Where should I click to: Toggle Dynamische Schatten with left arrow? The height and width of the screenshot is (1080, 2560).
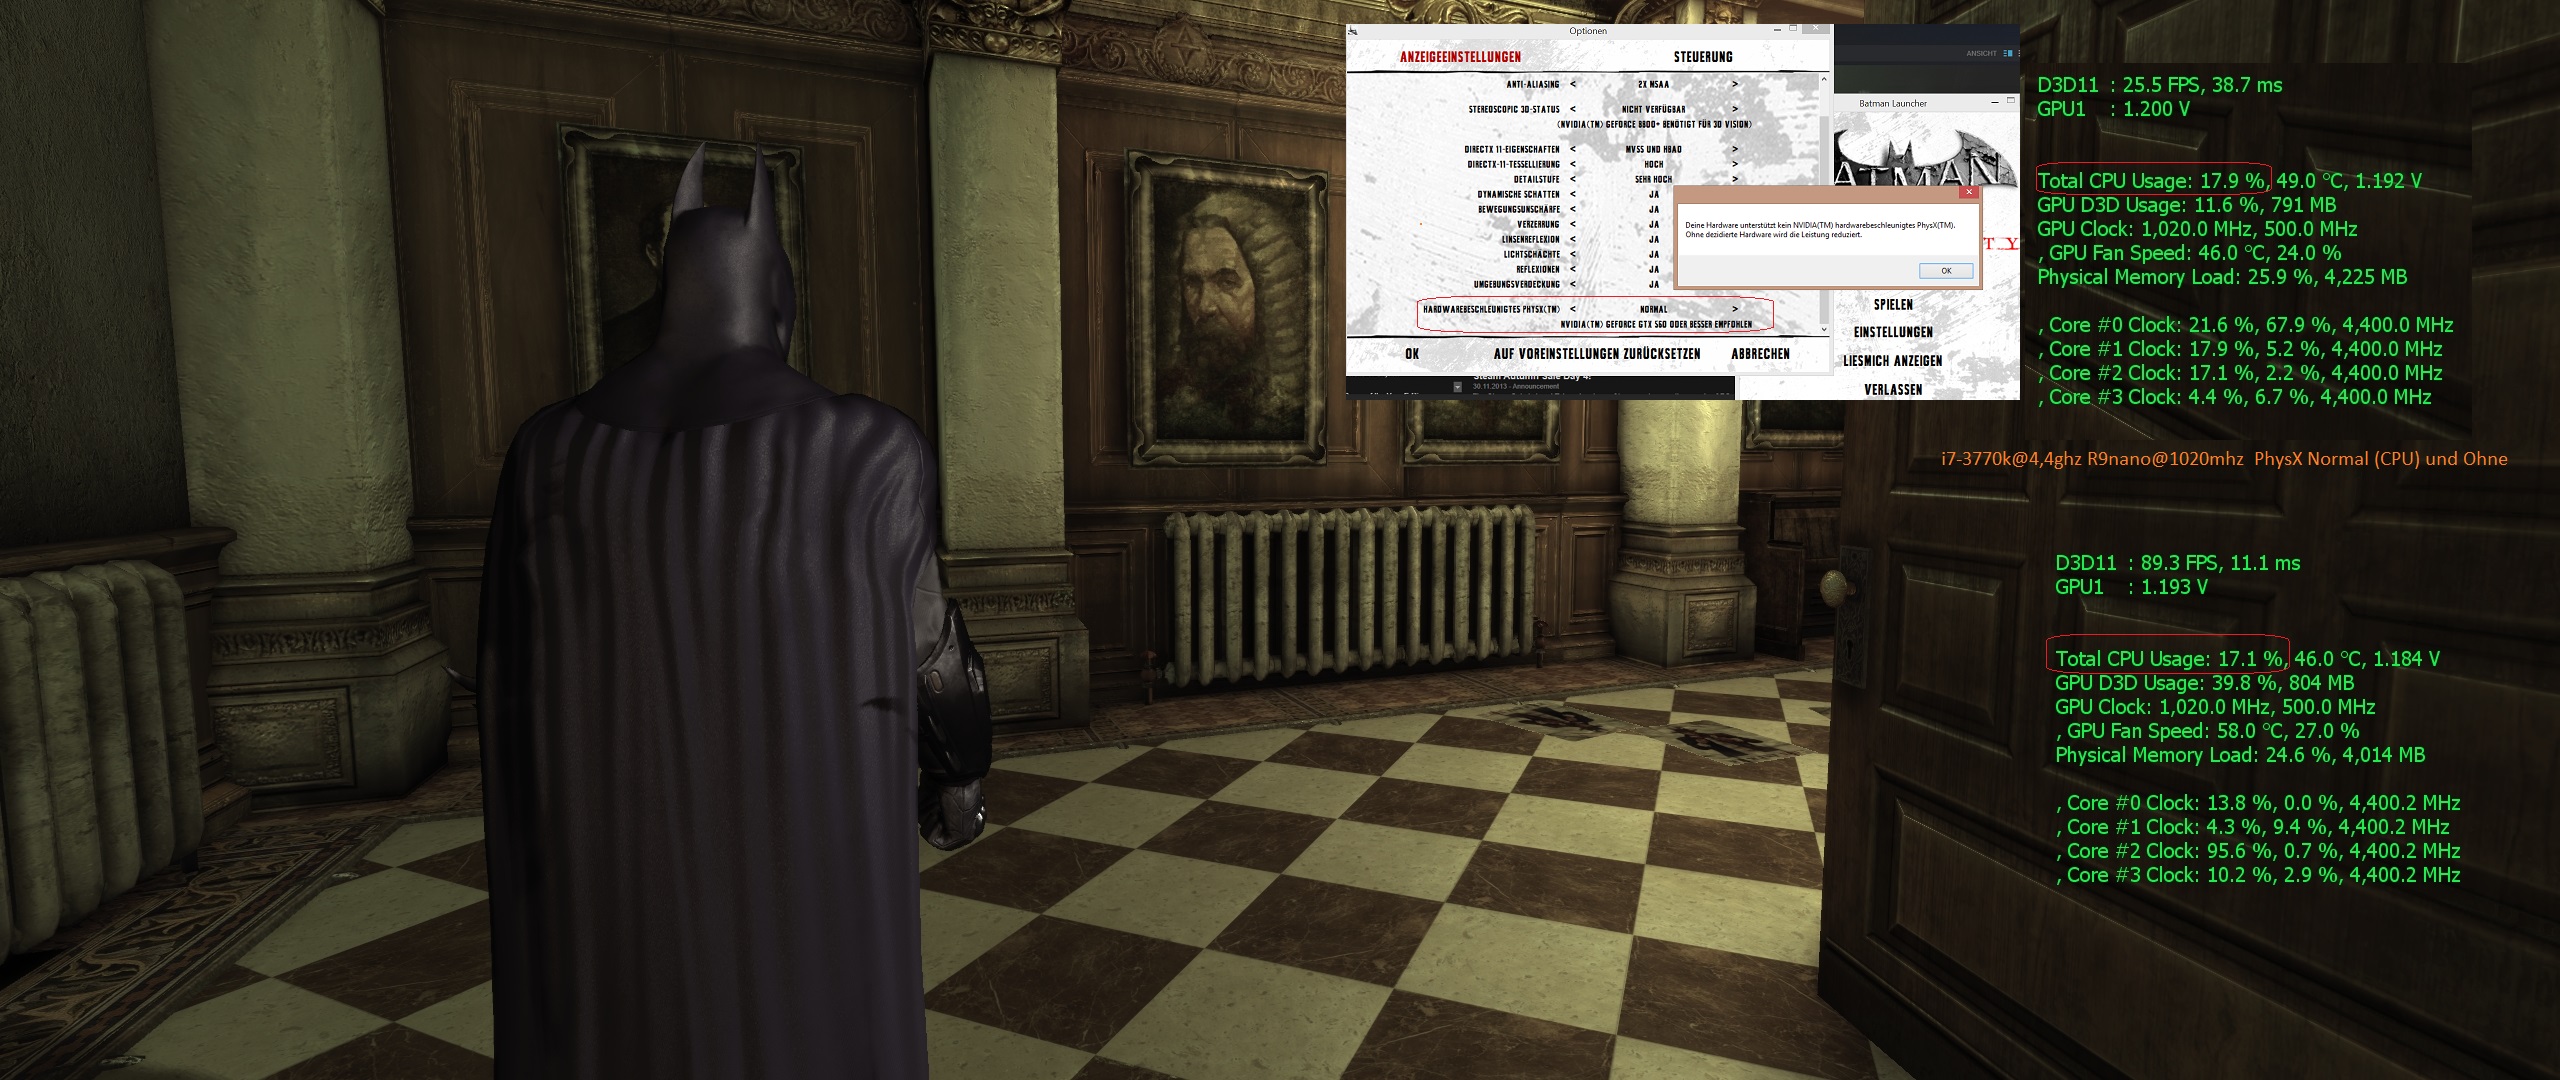tap(1573, 194)
